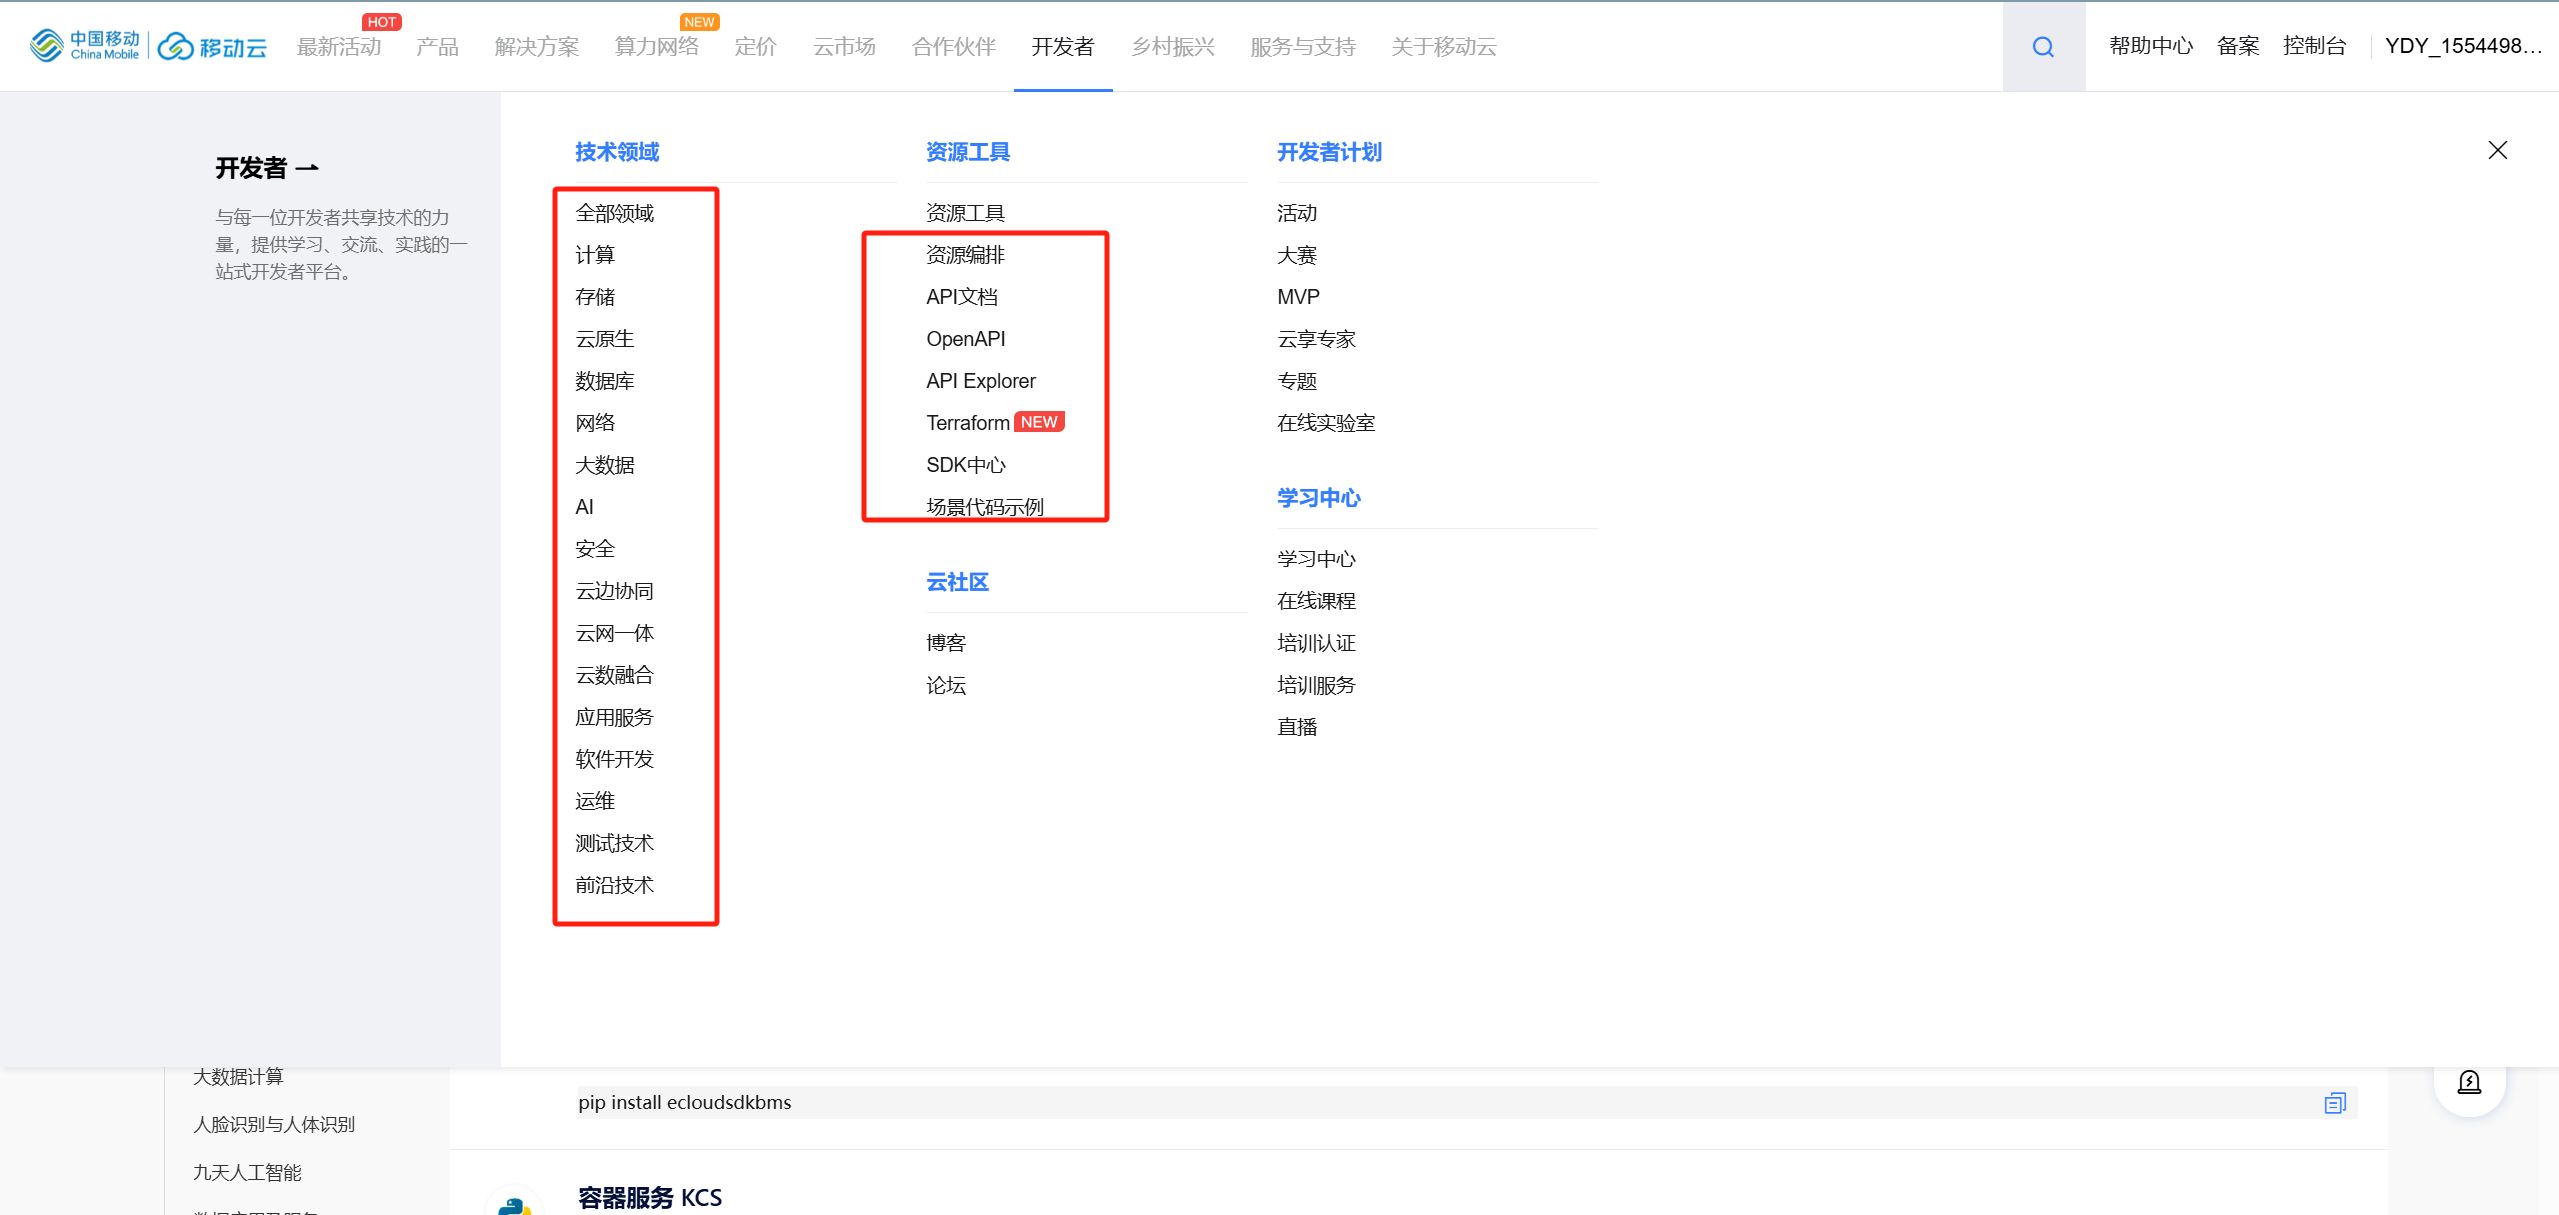
Task: Open the 备案 link
Action: [x=2238, y=46]
